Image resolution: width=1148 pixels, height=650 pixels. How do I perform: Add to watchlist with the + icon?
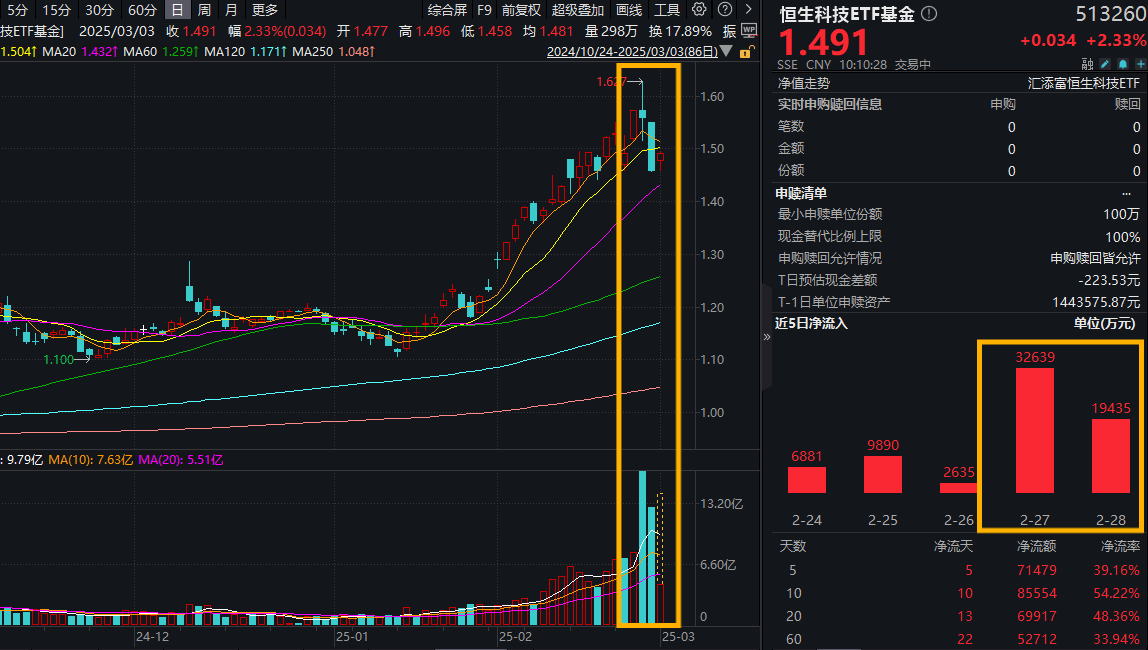click(x=1140, y=62)
